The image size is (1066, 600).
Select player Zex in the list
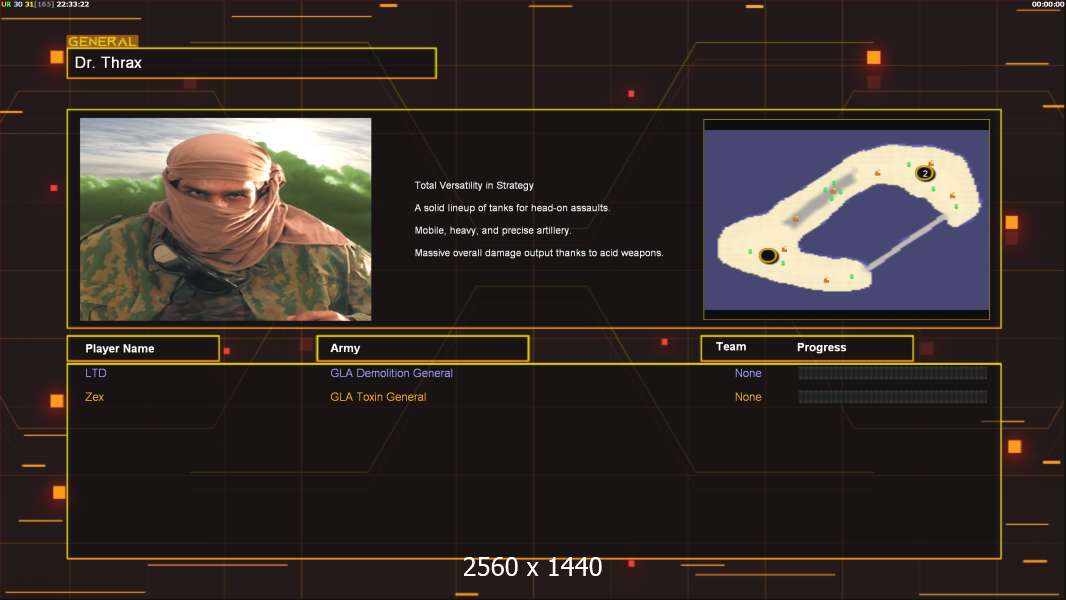pos(94,397)
